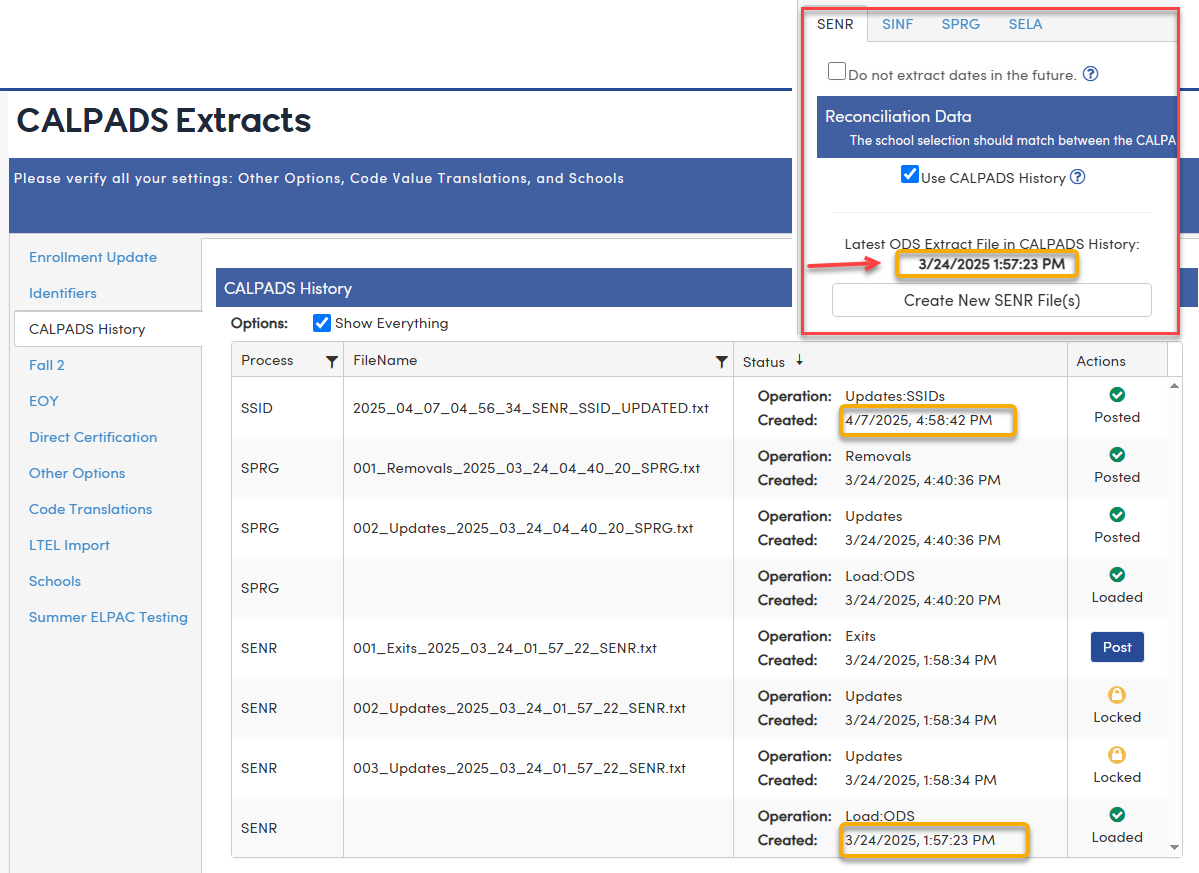Screen dimensions: 1199x873
Task: Select file 003_Updates_2025_03_24_01_57_22_SENR.txt
Action: 519,768
